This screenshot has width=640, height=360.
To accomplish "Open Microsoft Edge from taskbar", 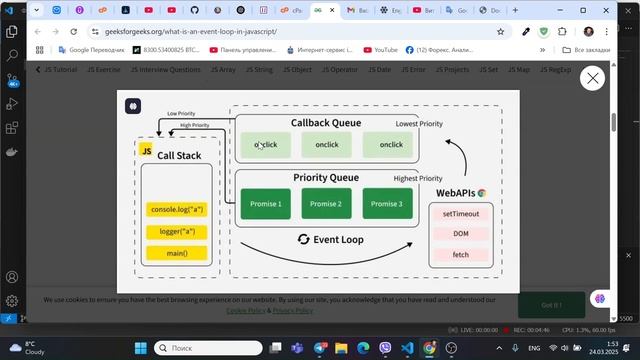I will click(x=363, y=348).
